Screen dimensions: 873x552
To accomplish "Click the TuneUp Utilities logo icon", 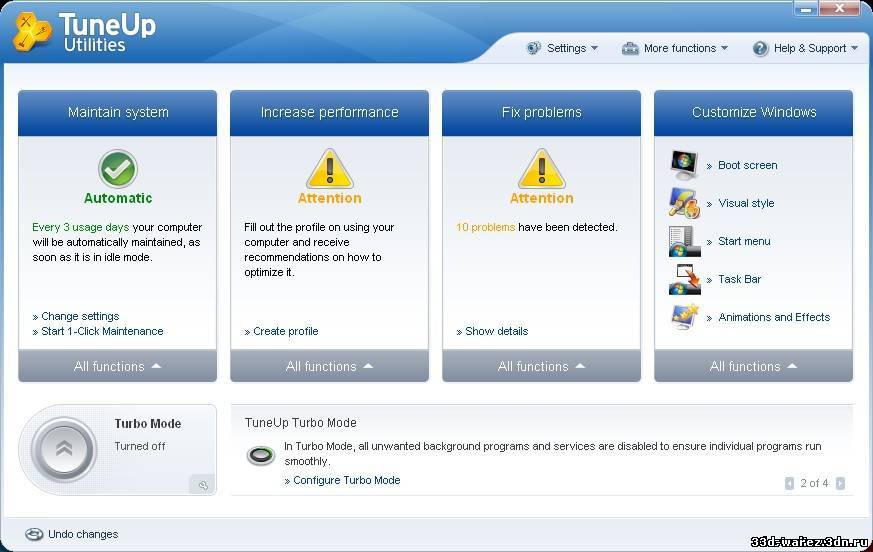I will [32, 32].
